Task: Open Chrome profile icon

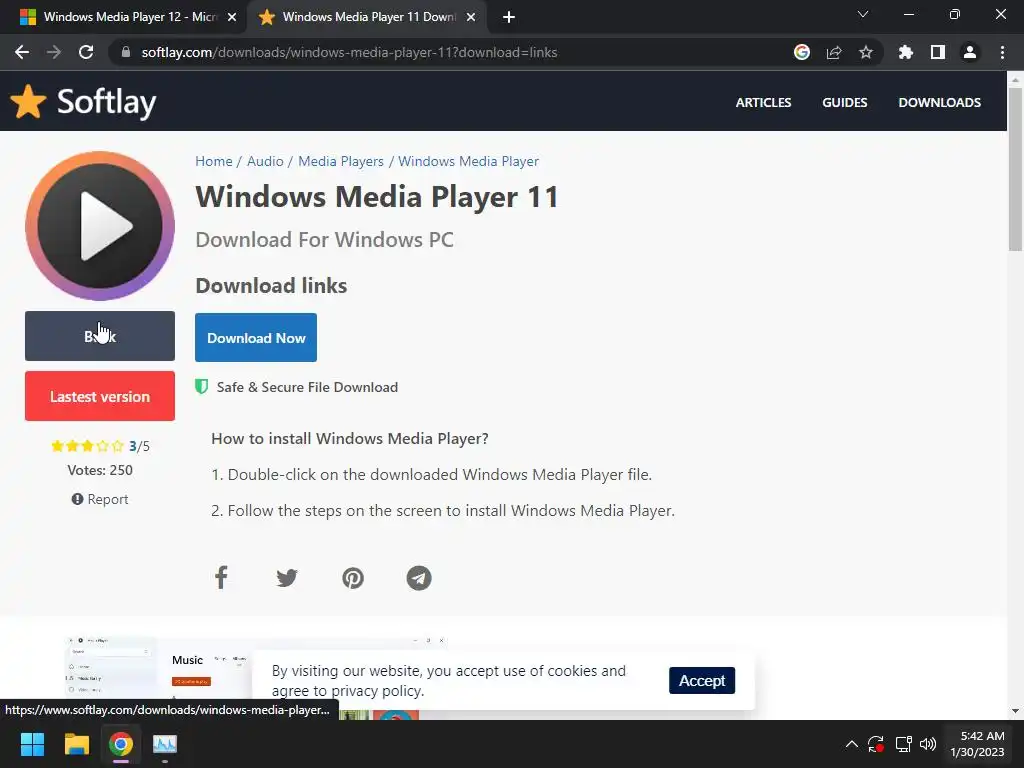Action: [x=970, y=52]
